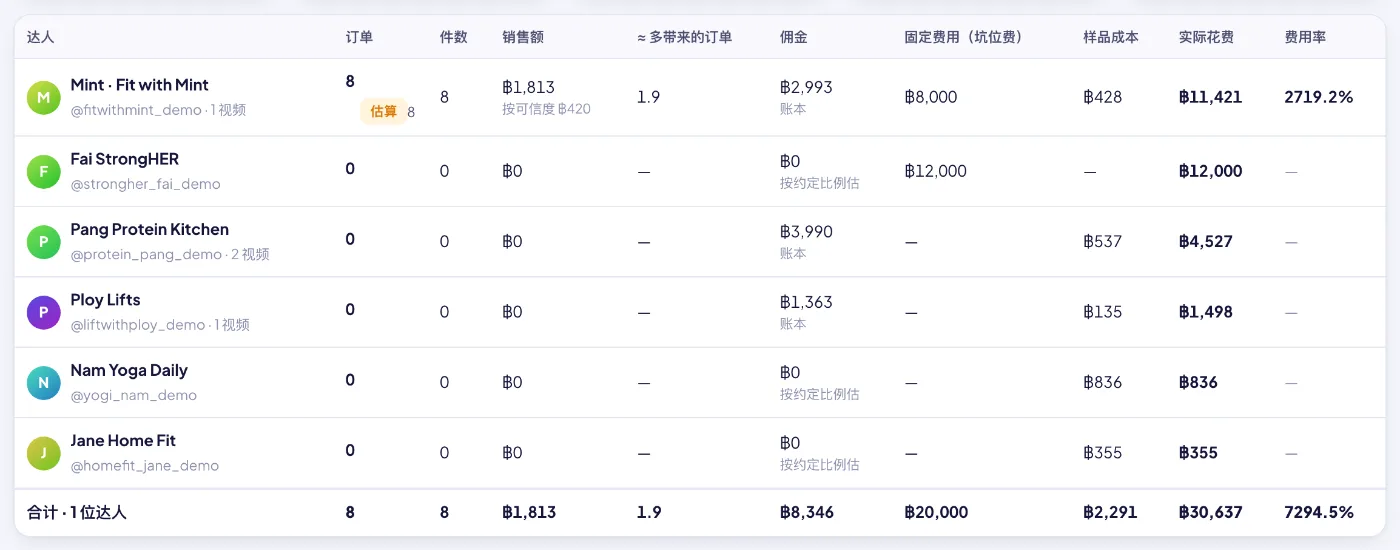The image size is (1400, 550).
Task: Select the @protein_pang_demo · 2 视频 handle text
Action: point(170,255)
